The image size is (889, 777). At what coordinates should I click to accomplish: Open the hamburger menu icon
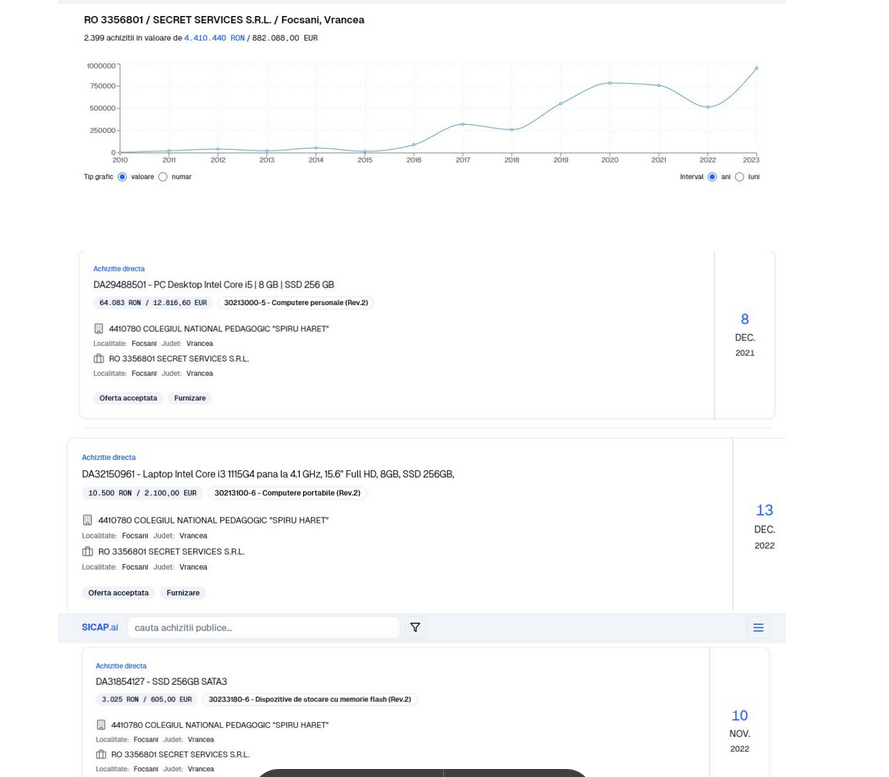[x=758, y=628]
